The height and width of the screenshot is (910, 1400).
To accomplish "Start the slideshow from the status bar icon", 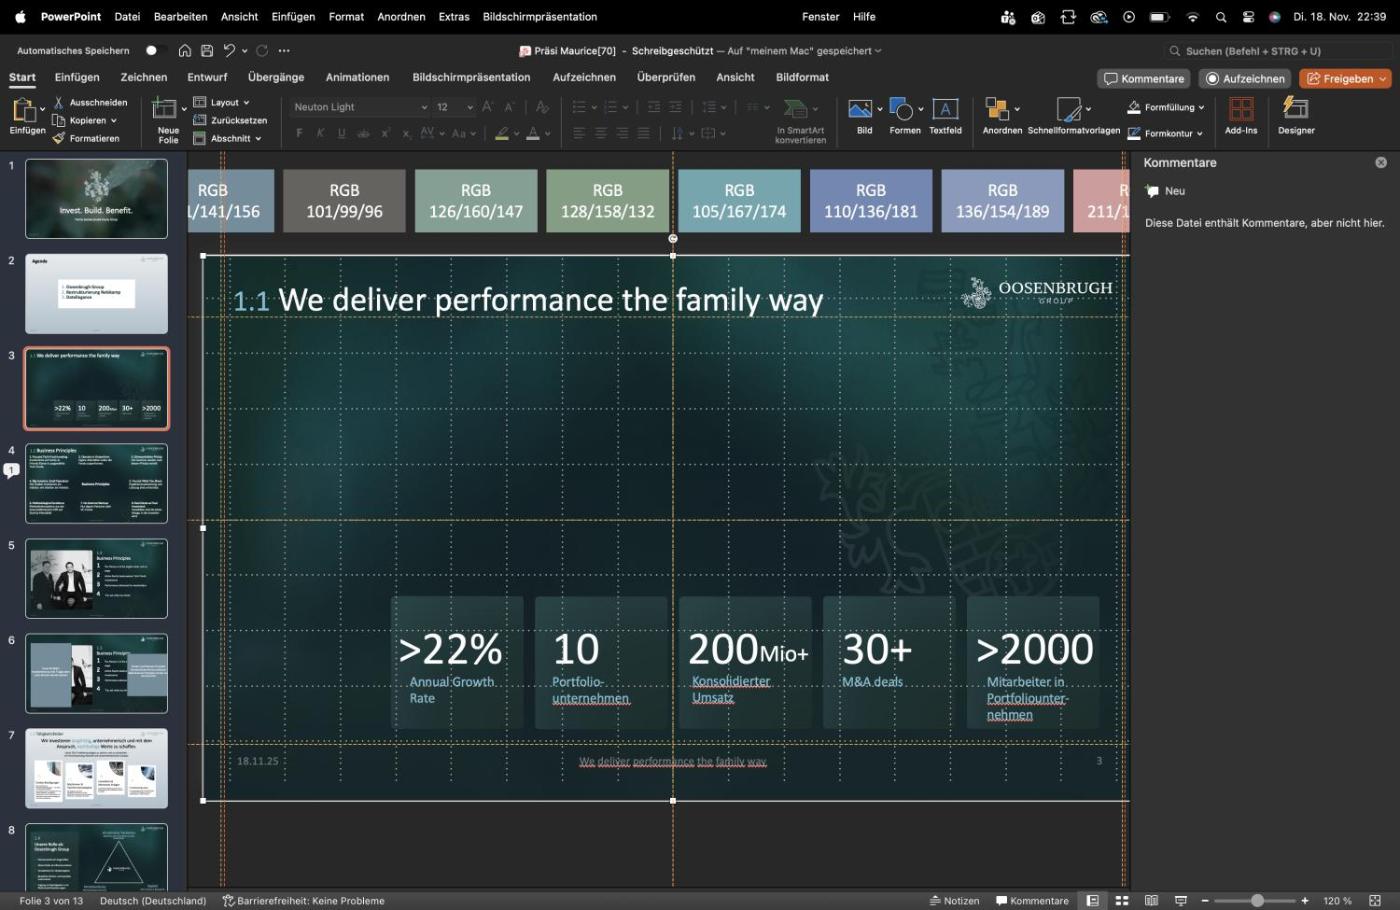I will click(1180, 901).
